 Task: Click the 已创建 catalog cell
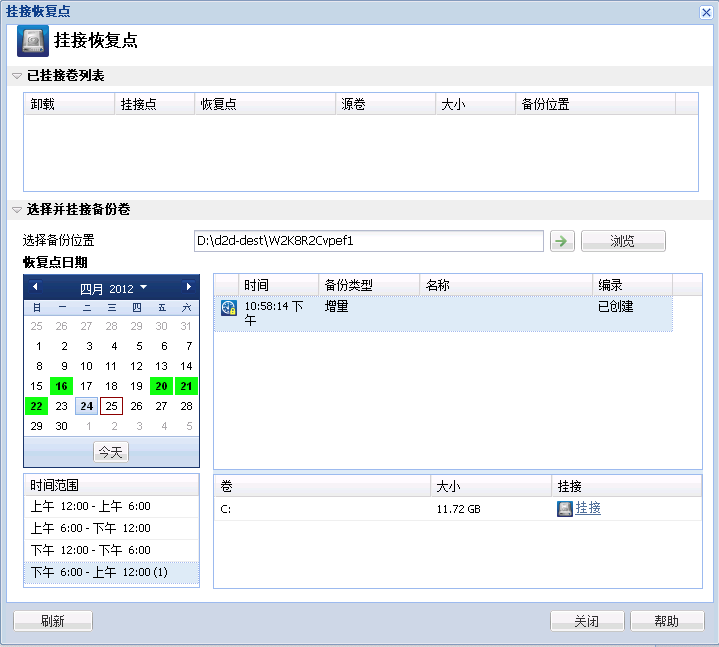click(616, 306)
